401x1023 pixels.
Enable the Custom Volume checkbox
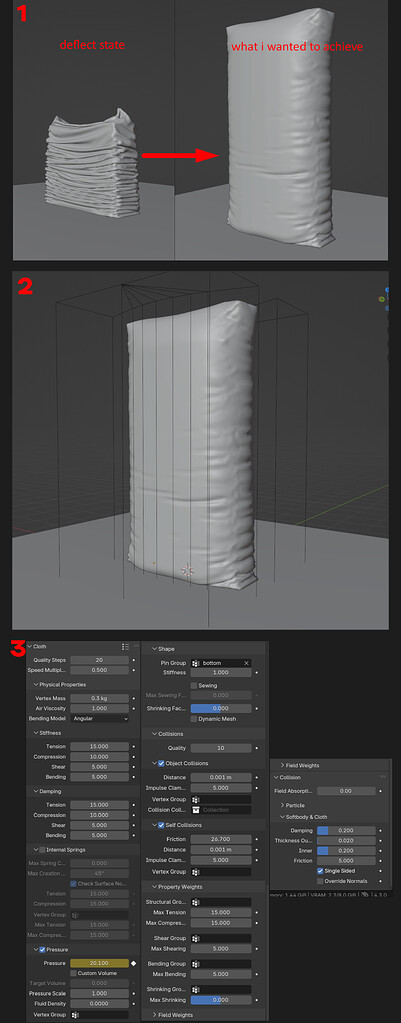(73, 973)
